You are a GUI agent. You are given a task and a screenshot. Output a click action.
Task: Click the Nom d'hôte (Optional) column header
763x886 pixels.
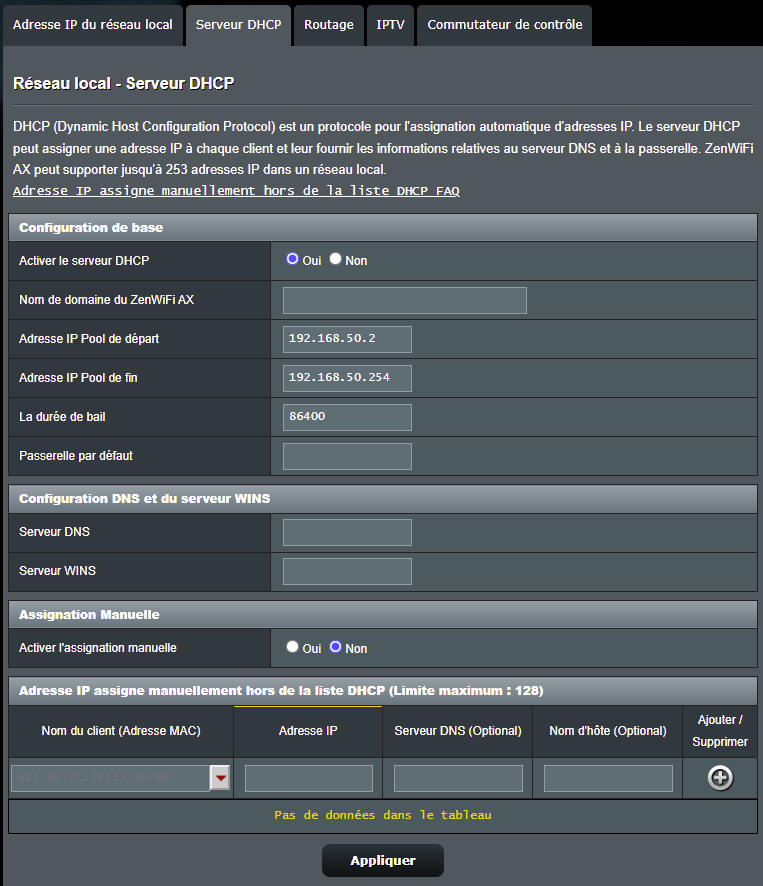tap(608, 731)
